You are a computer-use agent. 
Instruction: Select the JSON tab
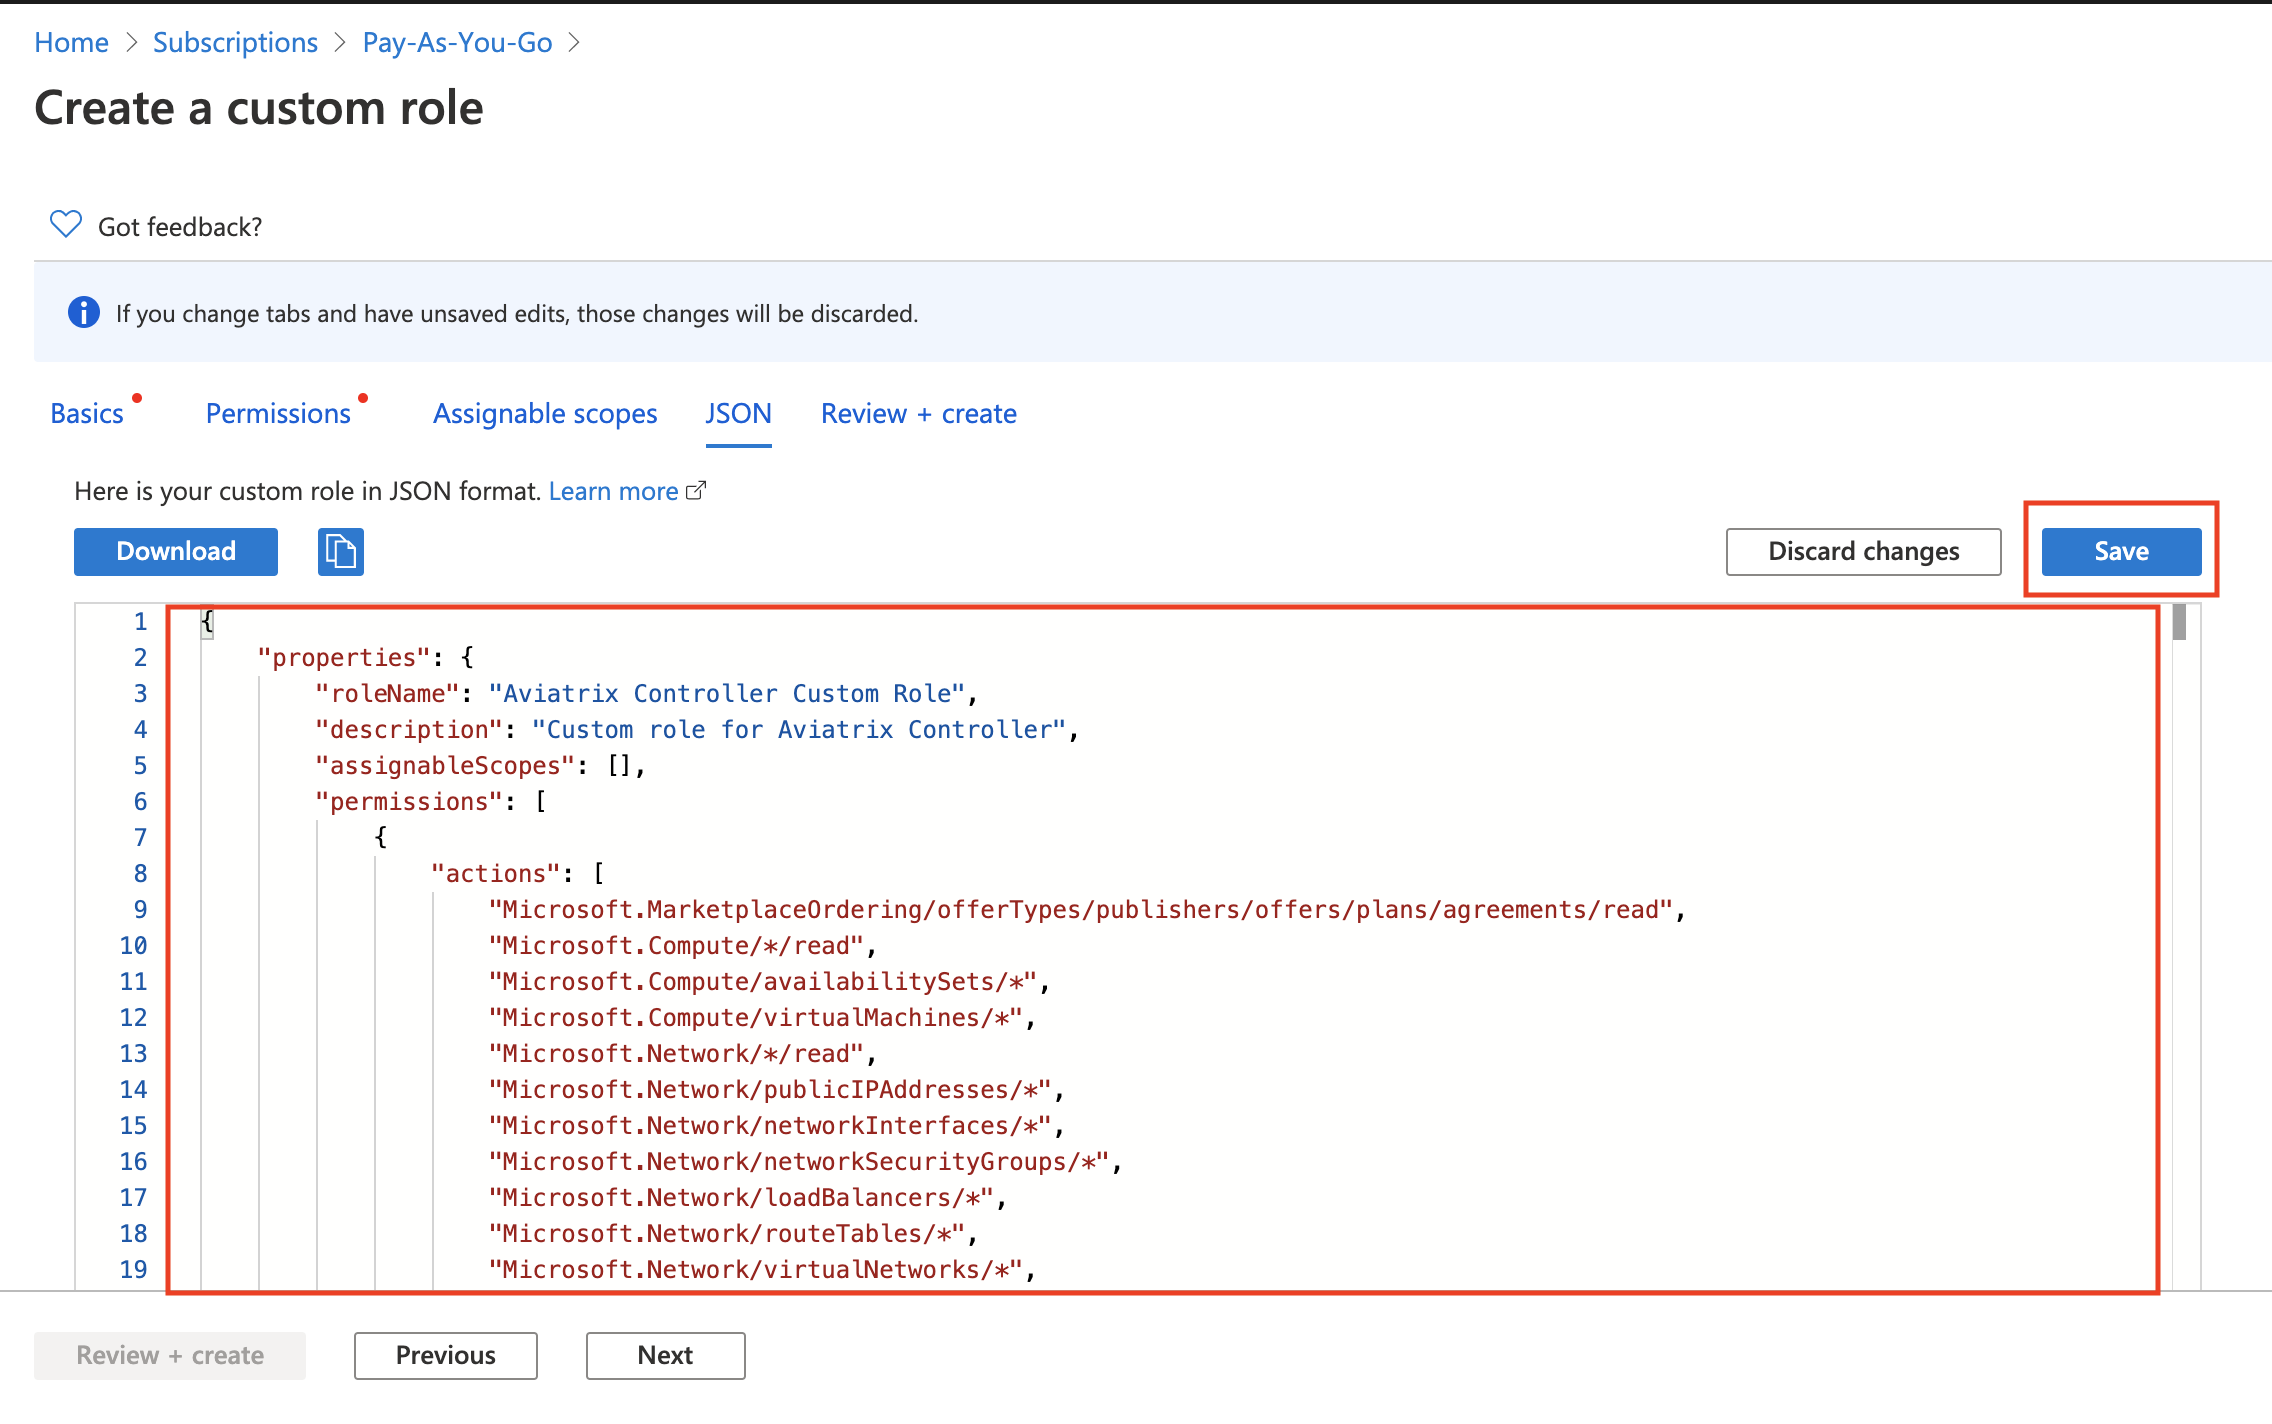[x=738, y=413]
